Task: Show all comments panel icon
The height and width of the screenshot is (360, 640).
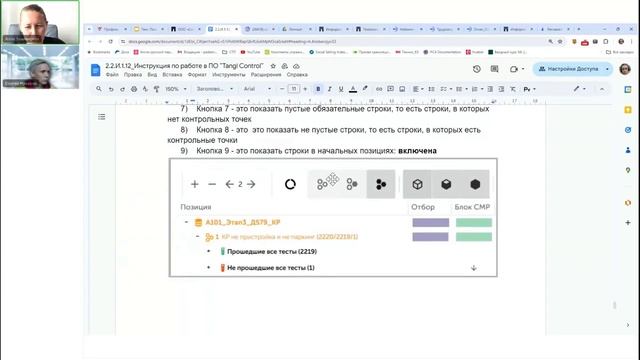Action: [x=495, y=69]
